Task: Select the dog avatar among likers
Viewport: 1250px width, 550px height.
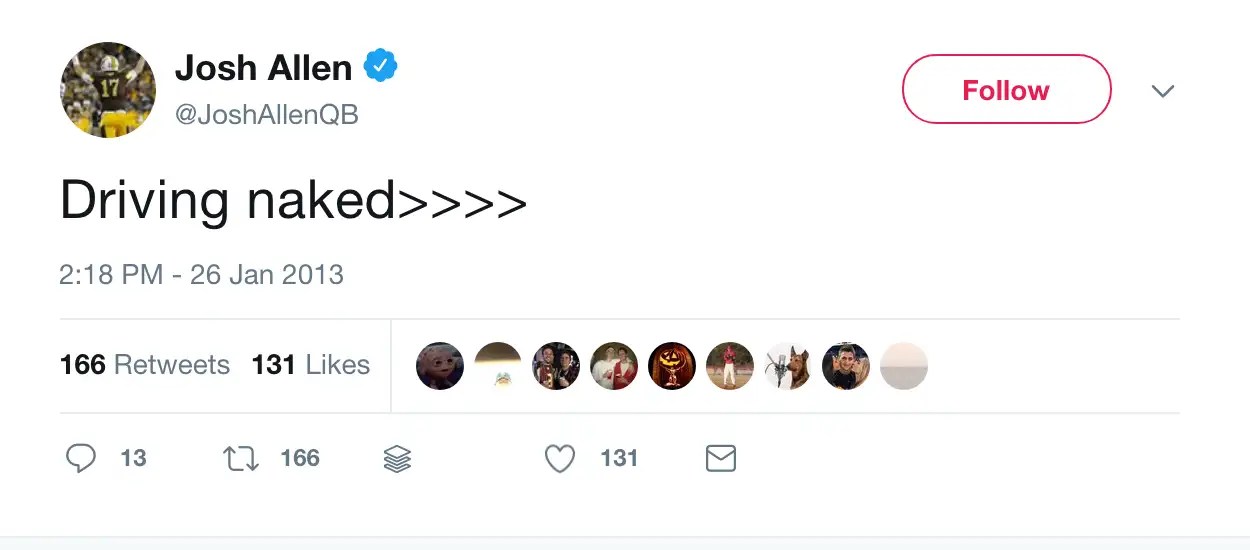Action: 788,366
